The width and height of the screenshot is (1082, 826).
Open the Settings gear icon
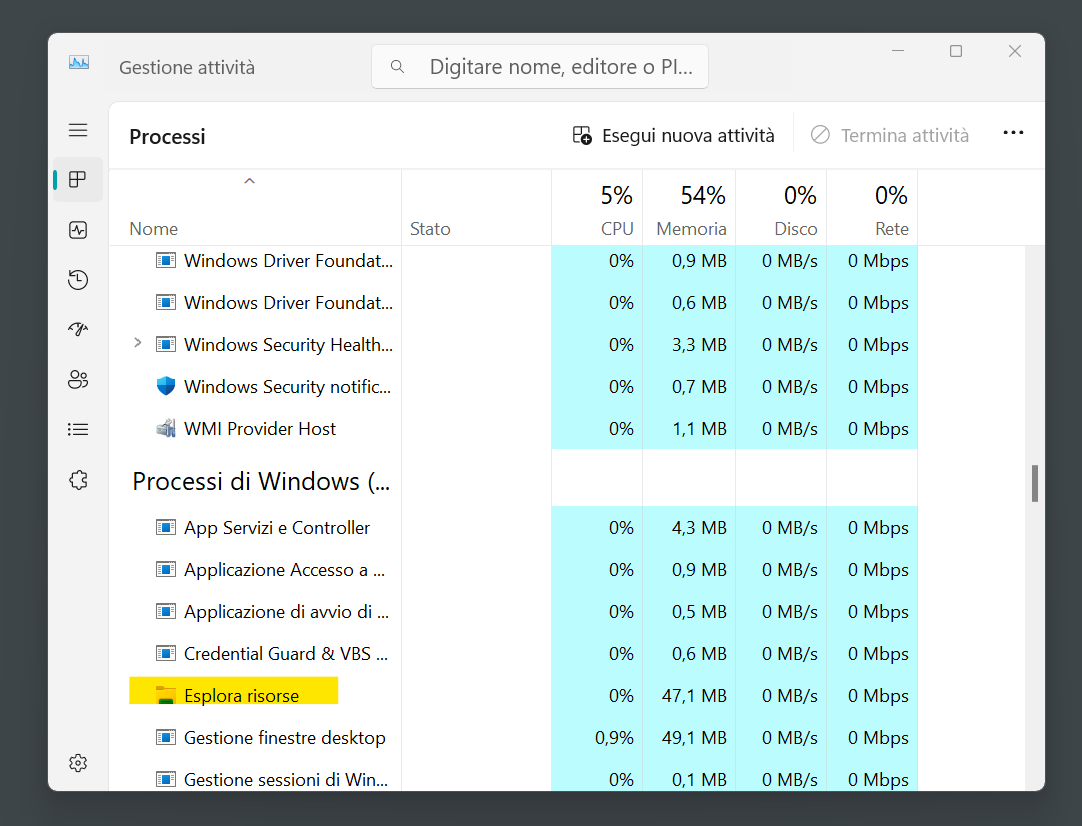78,763
